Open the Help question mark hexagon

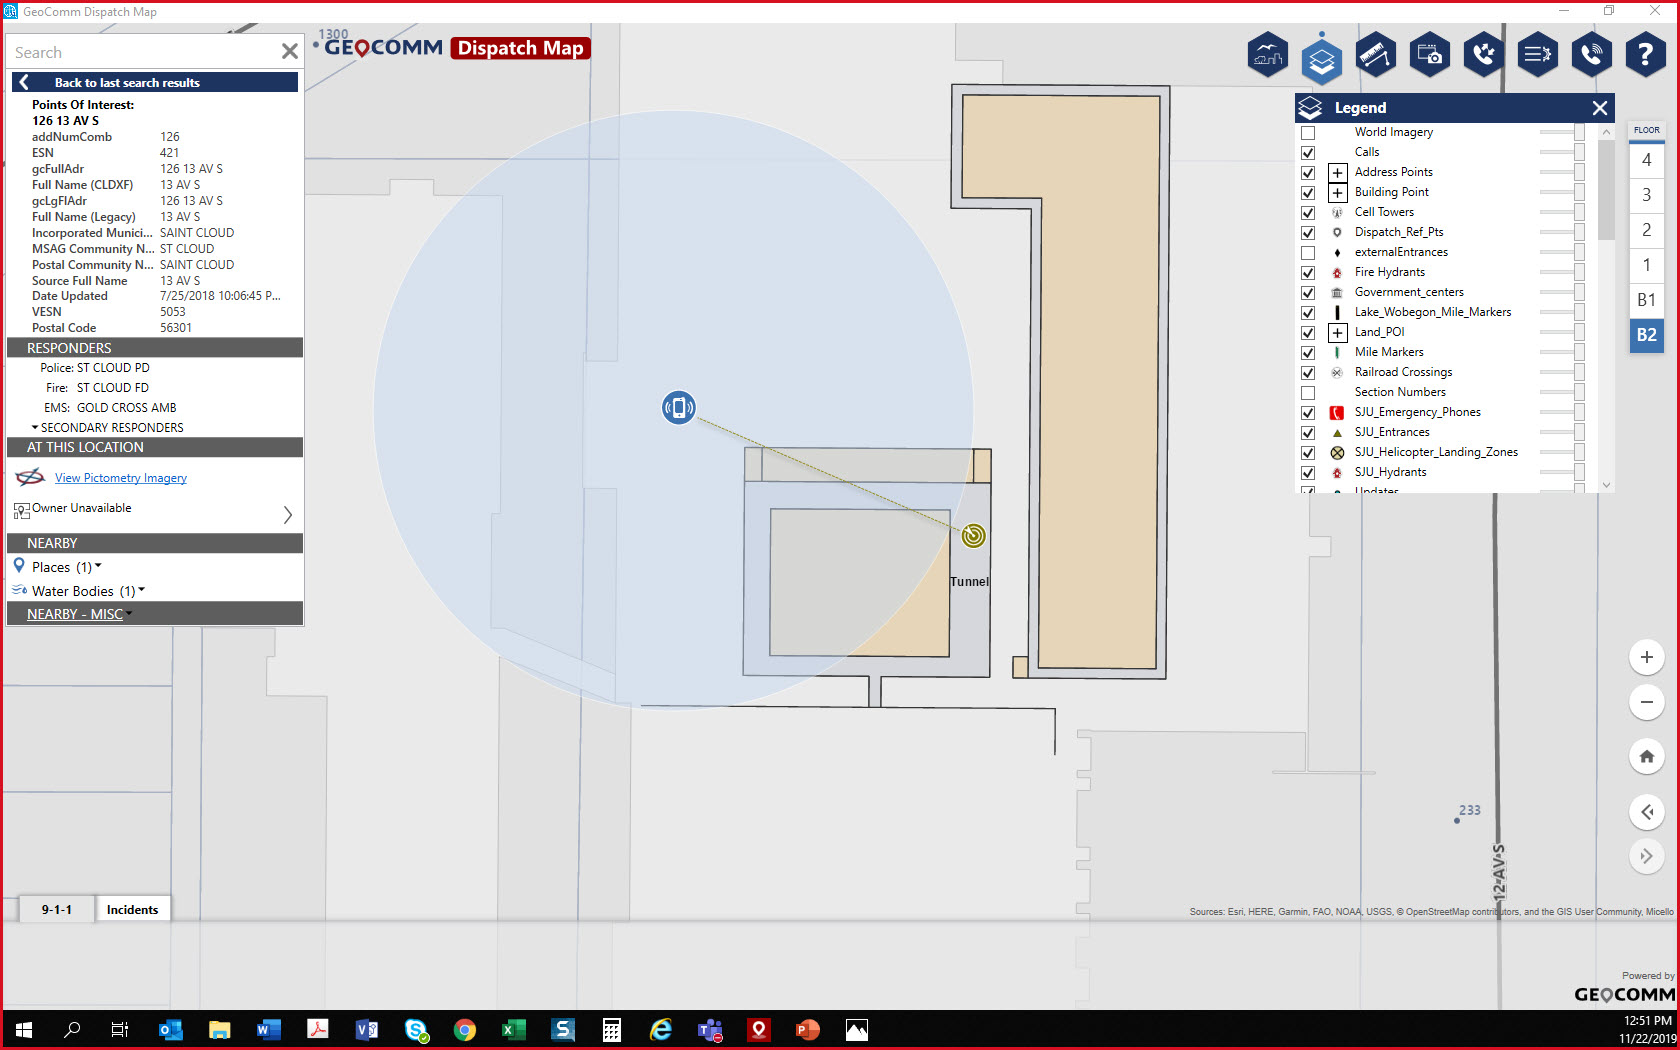[1645, 55]
